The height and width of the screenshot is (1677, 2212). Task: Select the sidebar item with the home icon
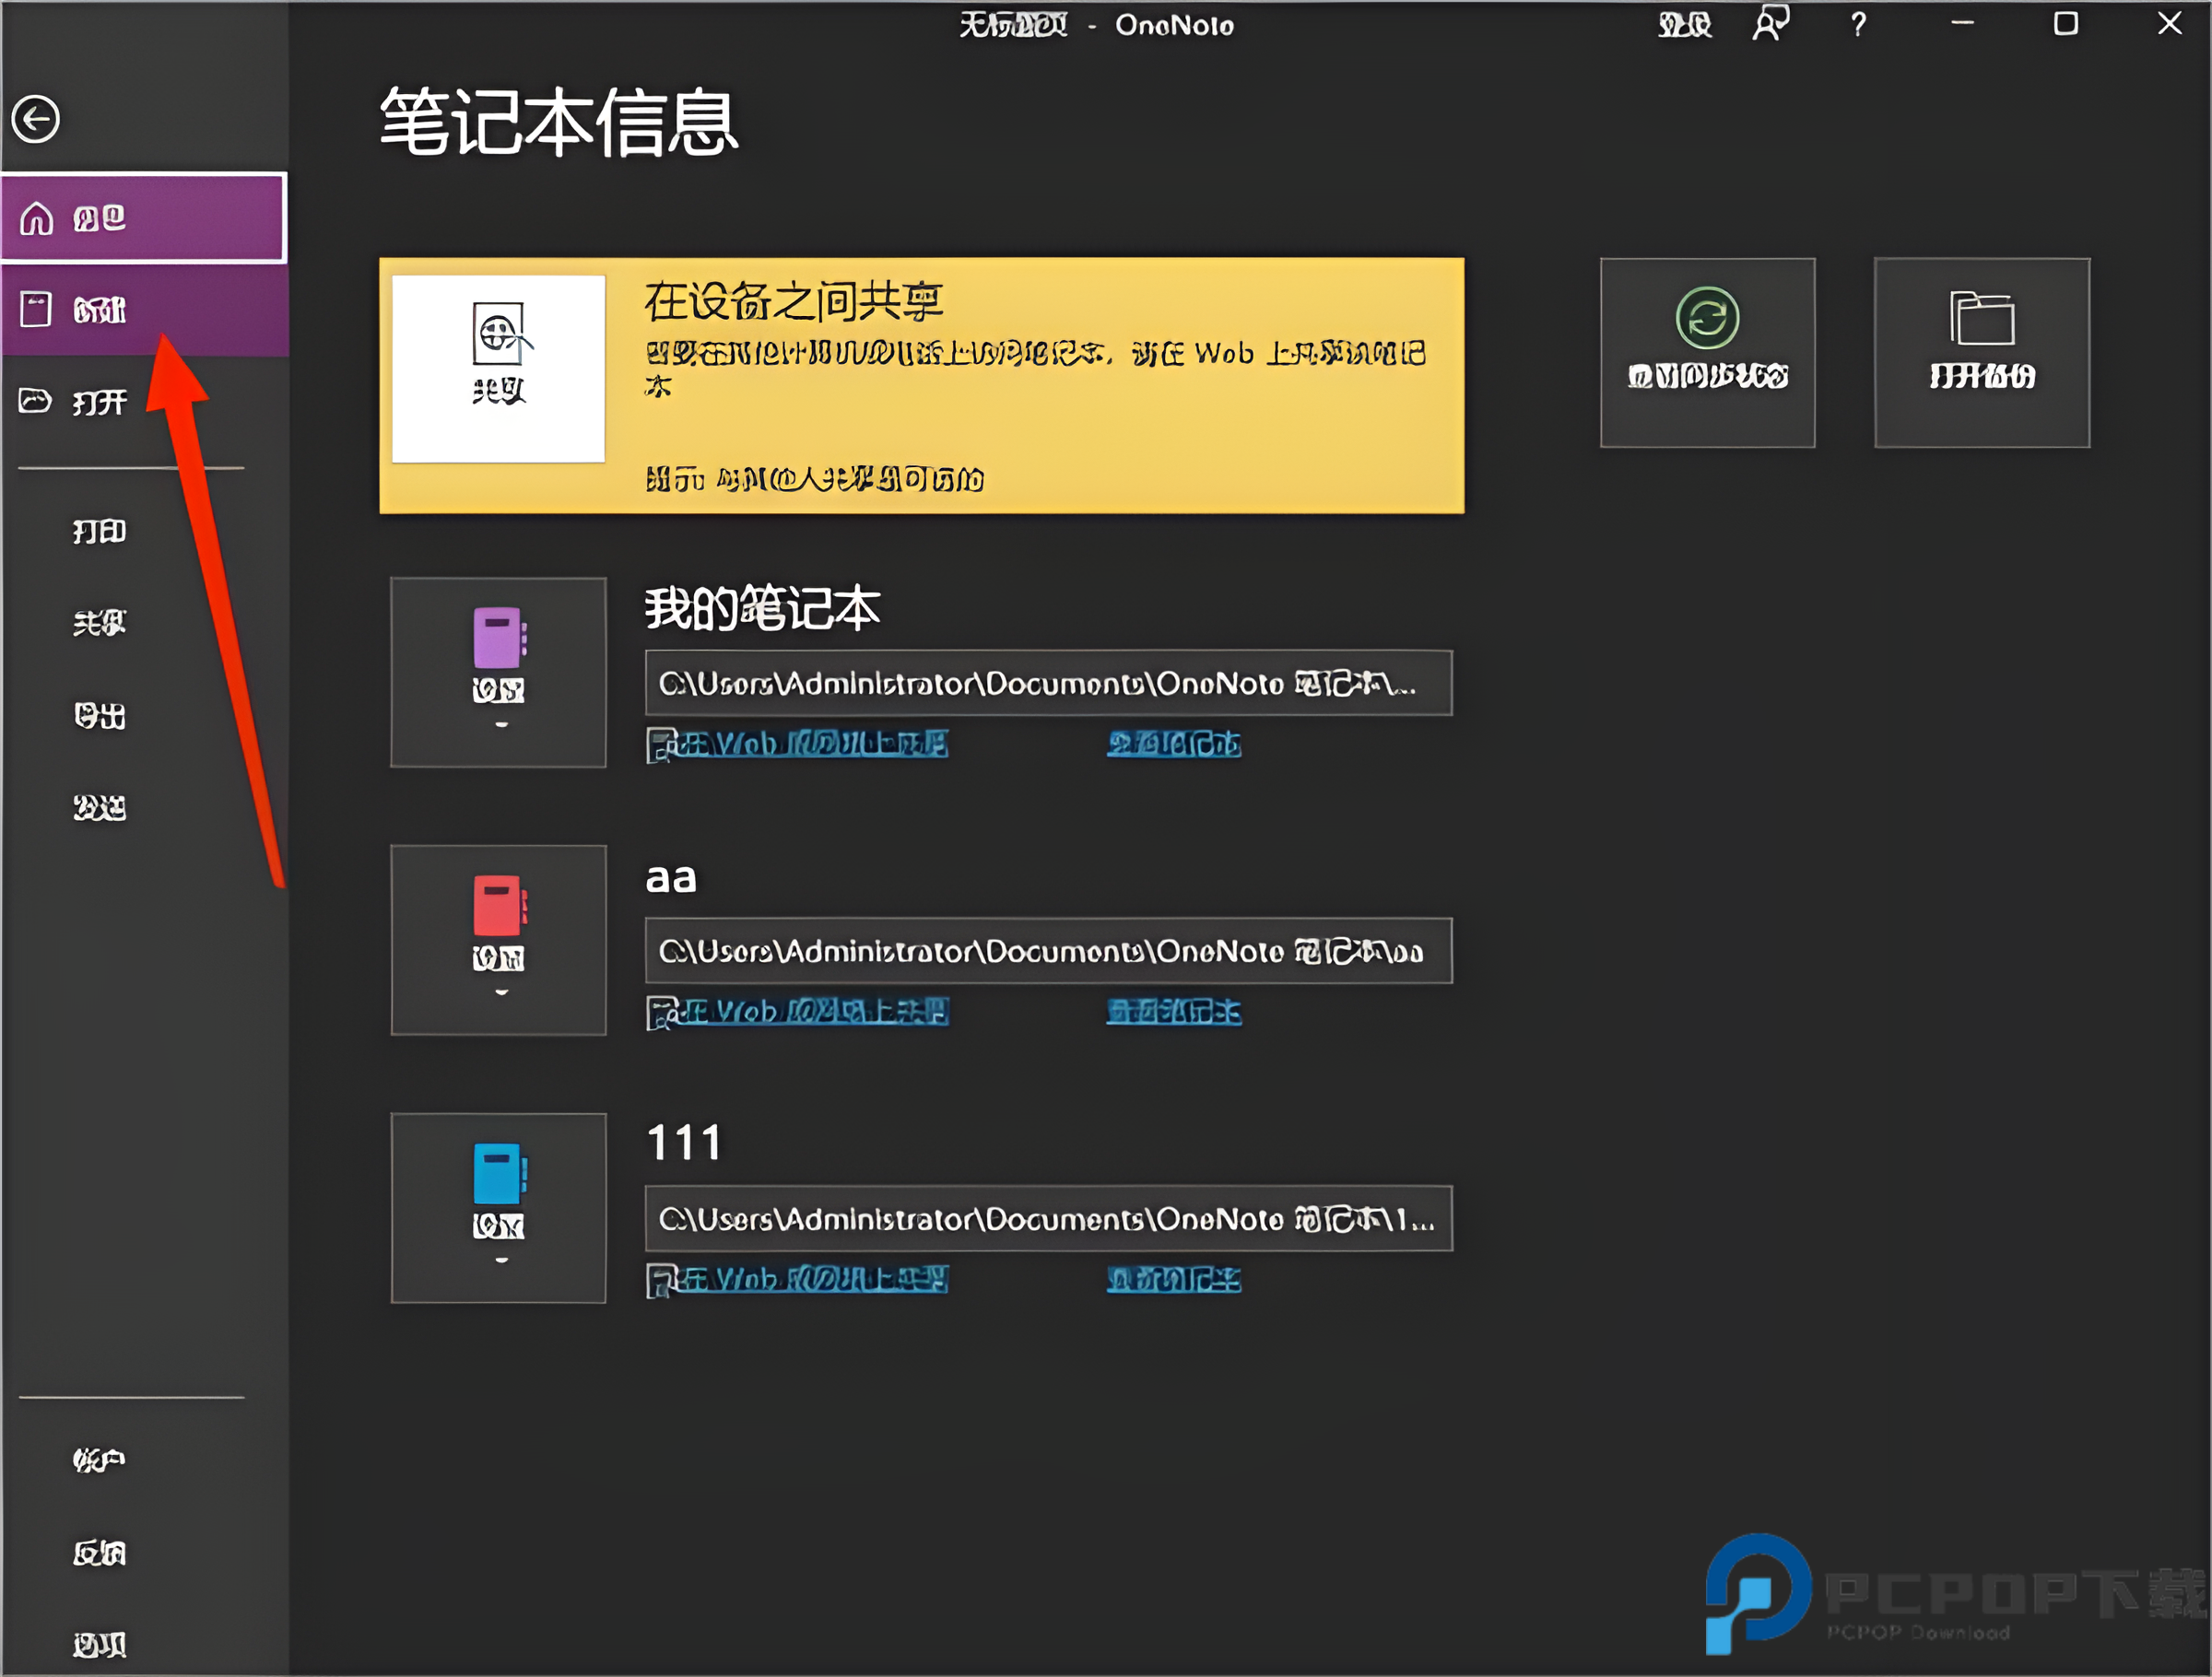point(144,218)
